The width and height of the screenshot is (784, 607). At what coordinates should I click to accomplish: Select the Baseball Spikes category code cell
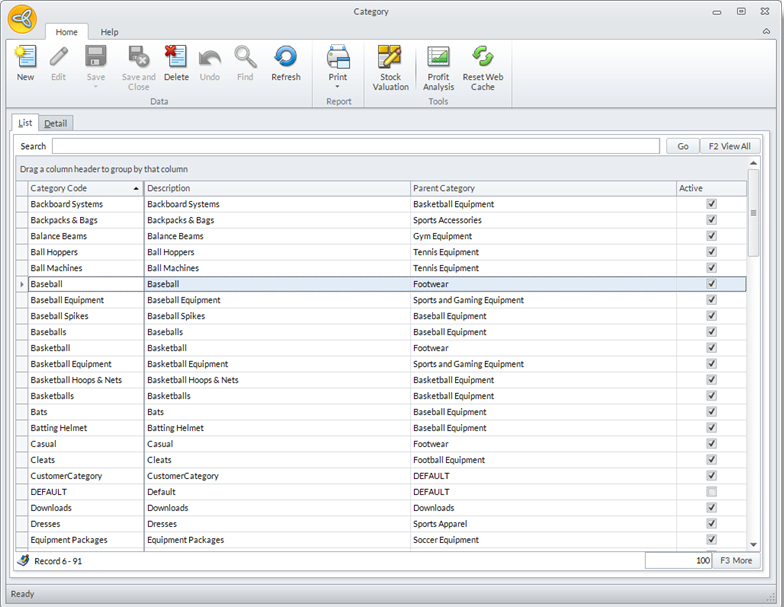[86, 316]
